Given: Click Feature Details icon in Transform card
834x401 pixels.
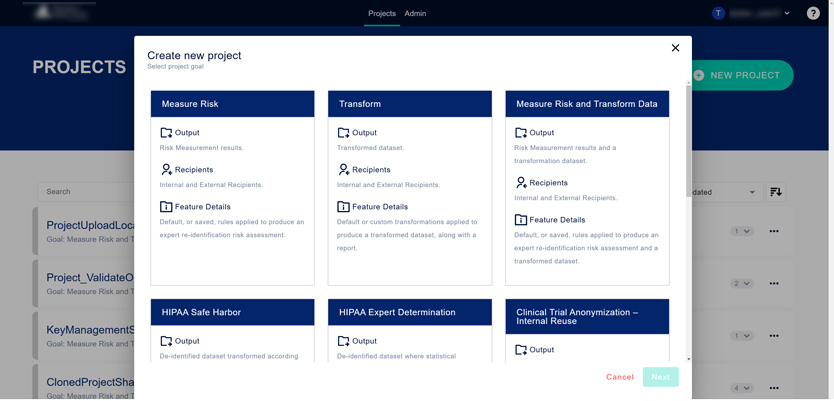Looking at the screenshot, I should click(343, 207).
